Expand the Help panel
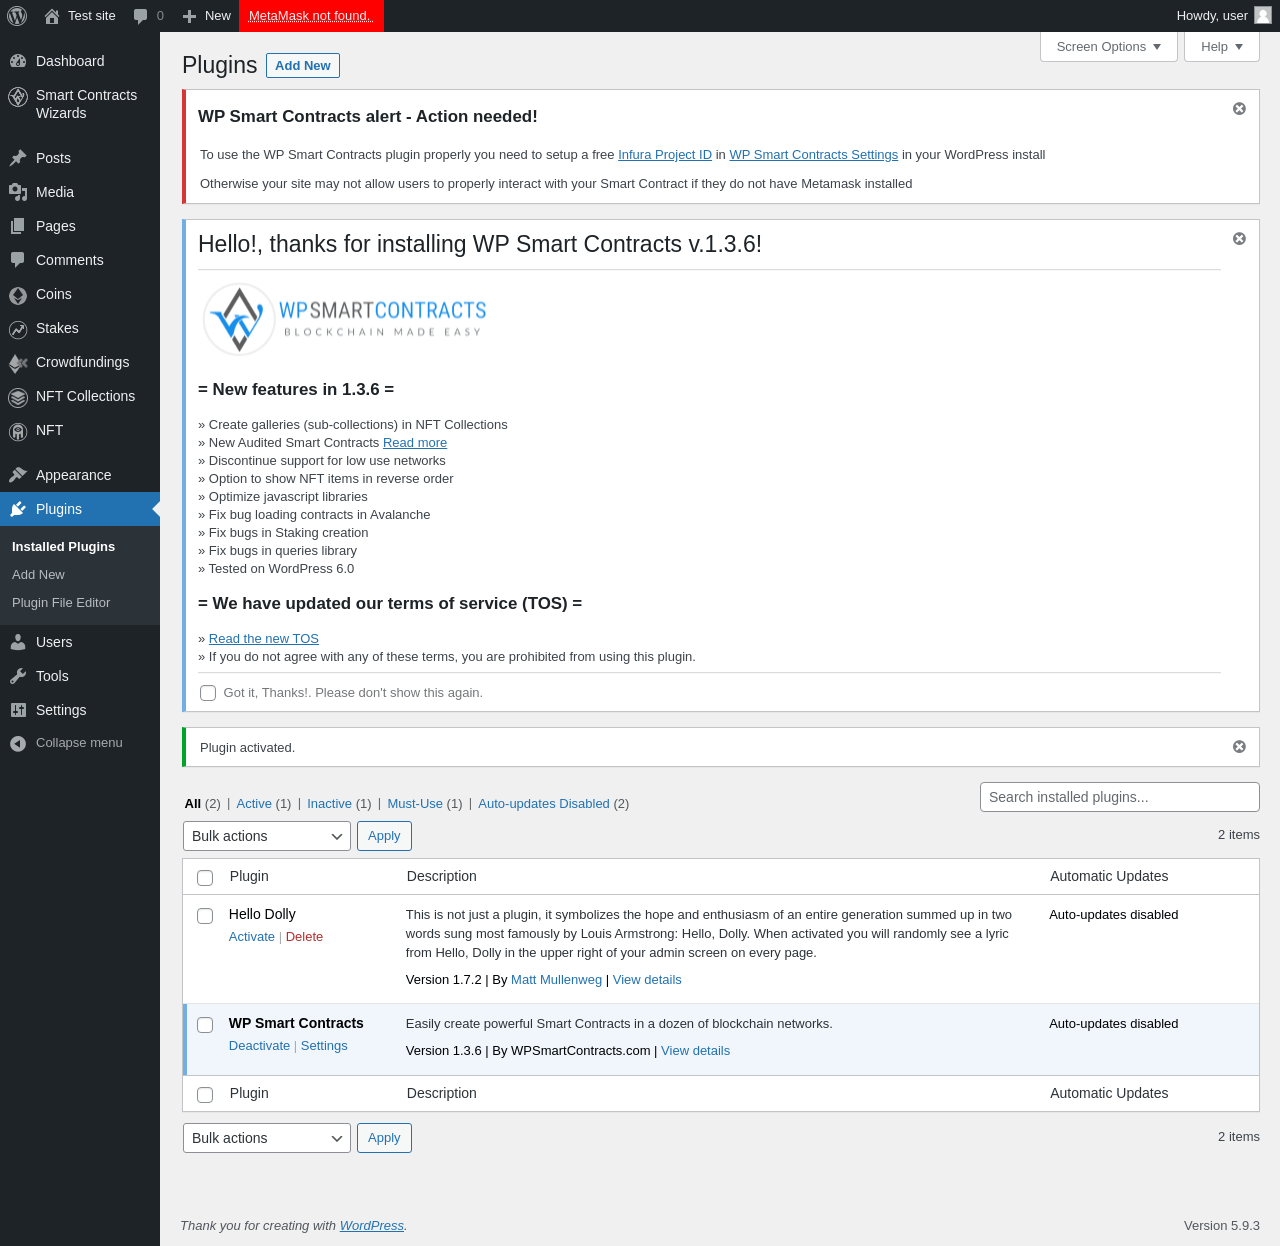This screenshot has width=1280, height=1246. [1222, 47]
